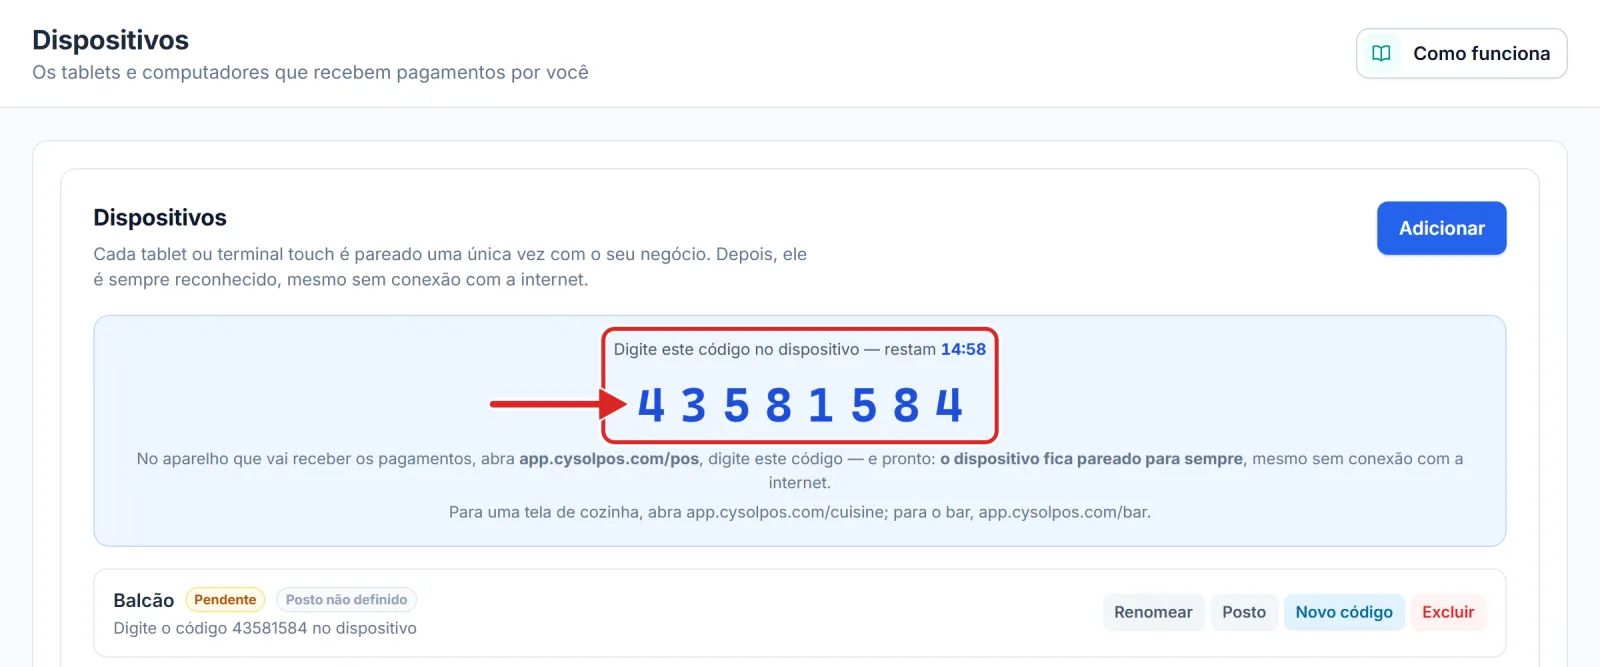Click the book icon in Como funciona
This screenshot has height=667, width=1600.
(1381, 54)
